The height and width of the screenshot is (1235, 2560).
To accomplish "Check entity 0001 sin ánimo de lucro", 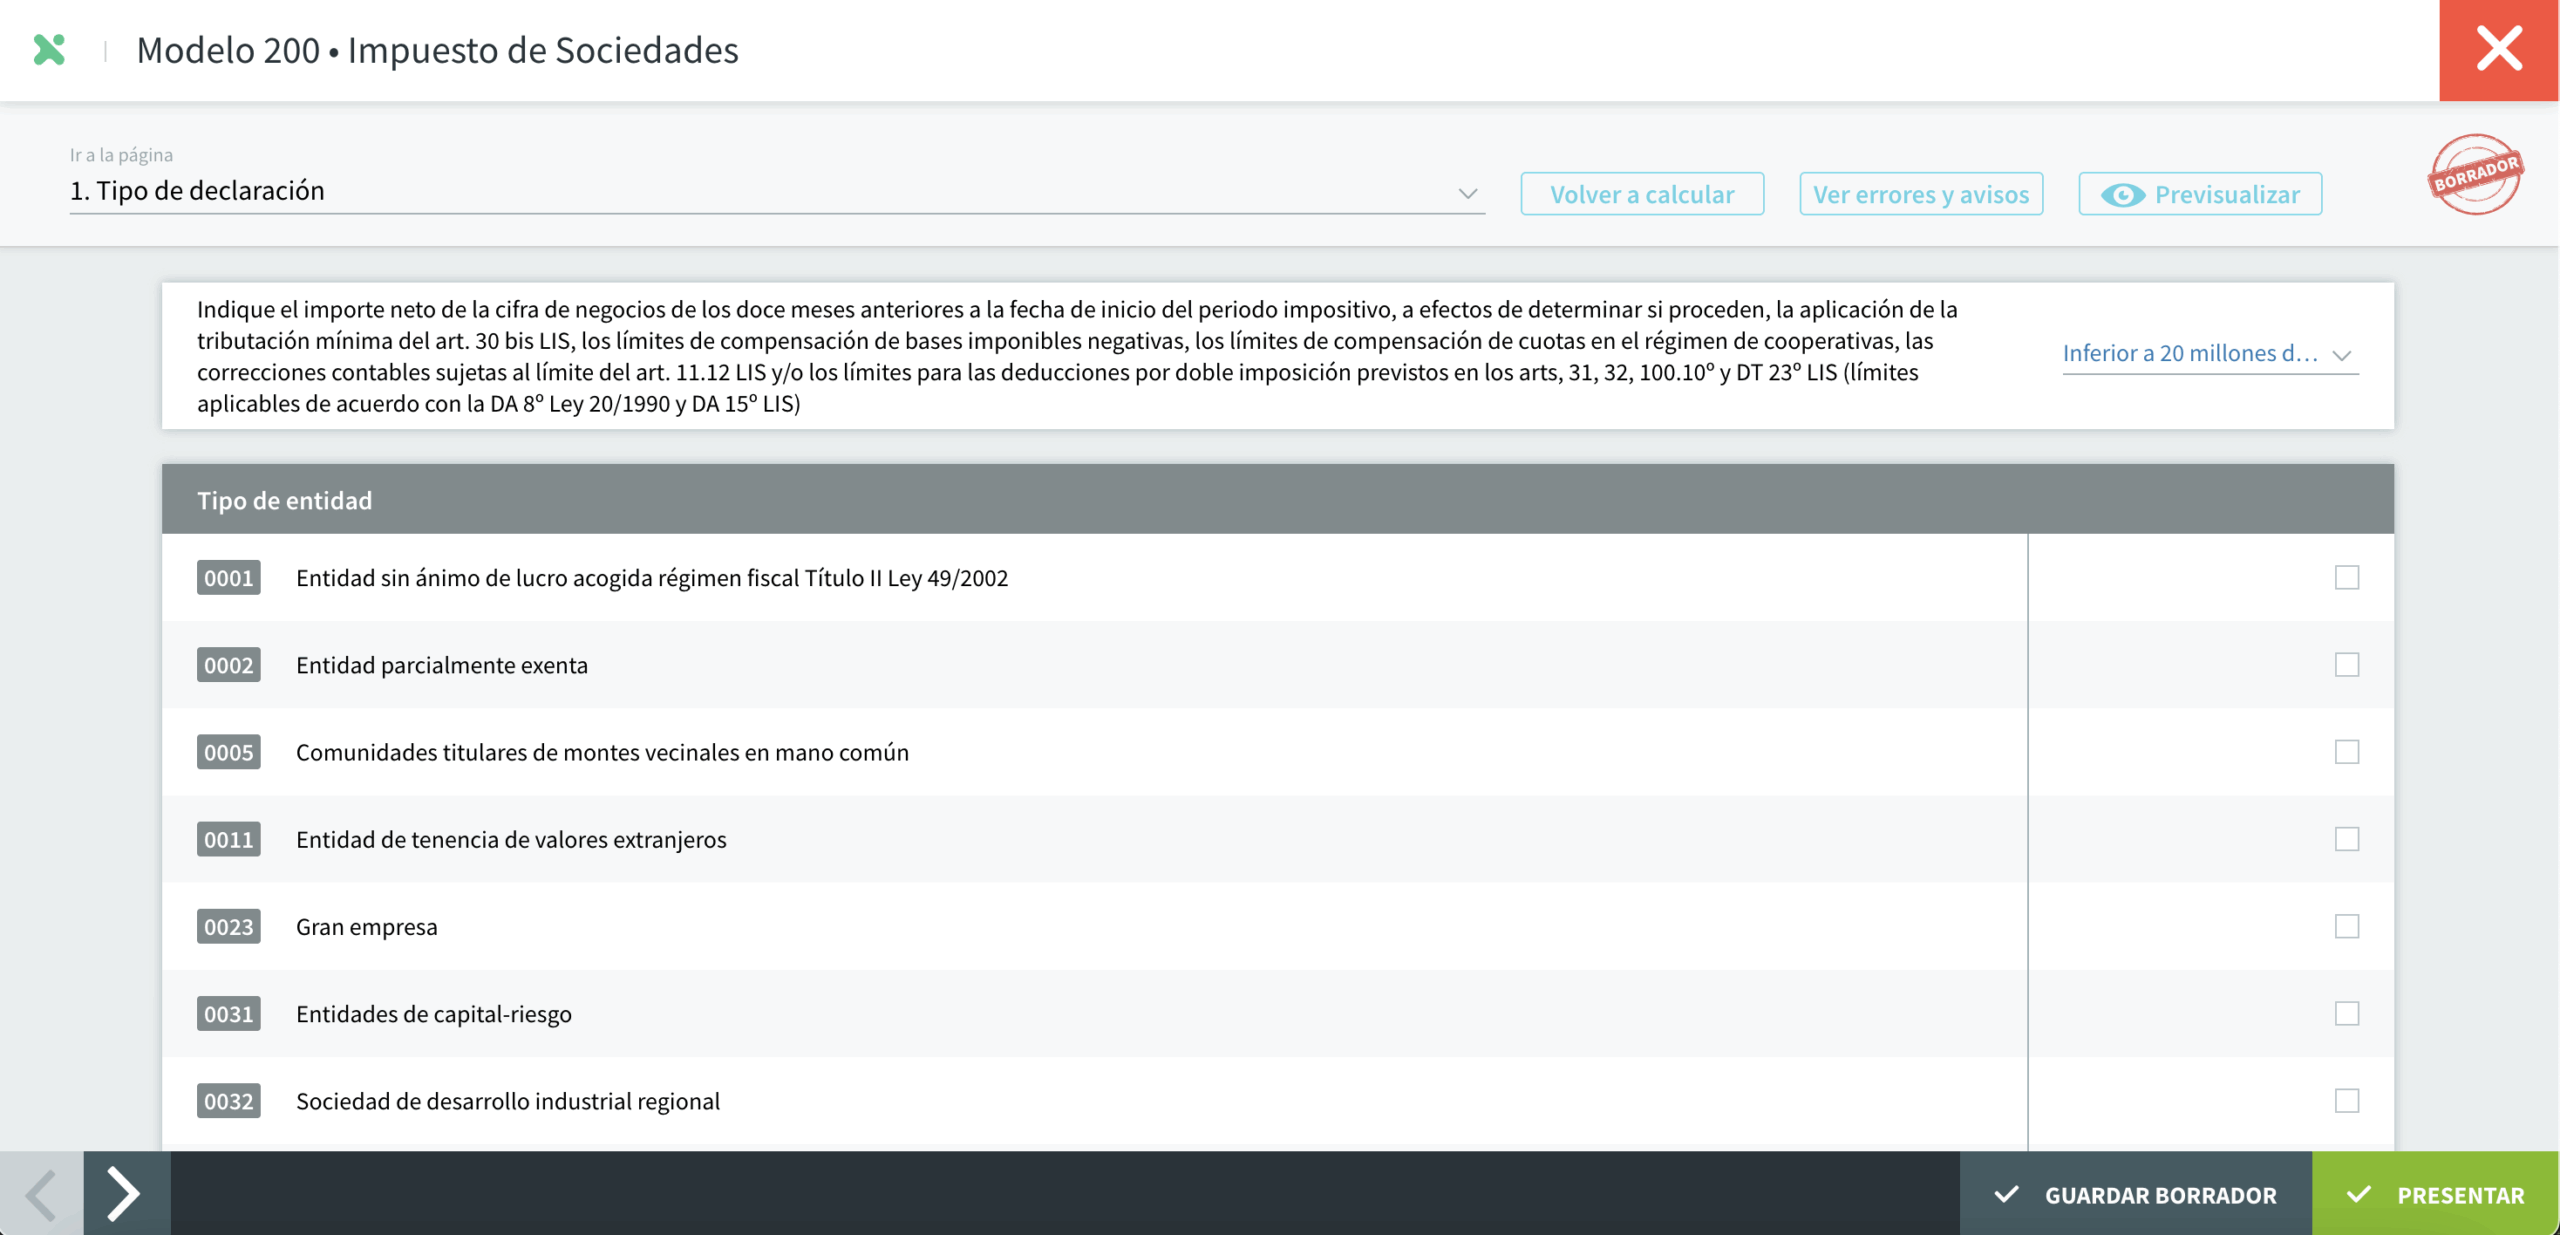I will pos(2346,578).
